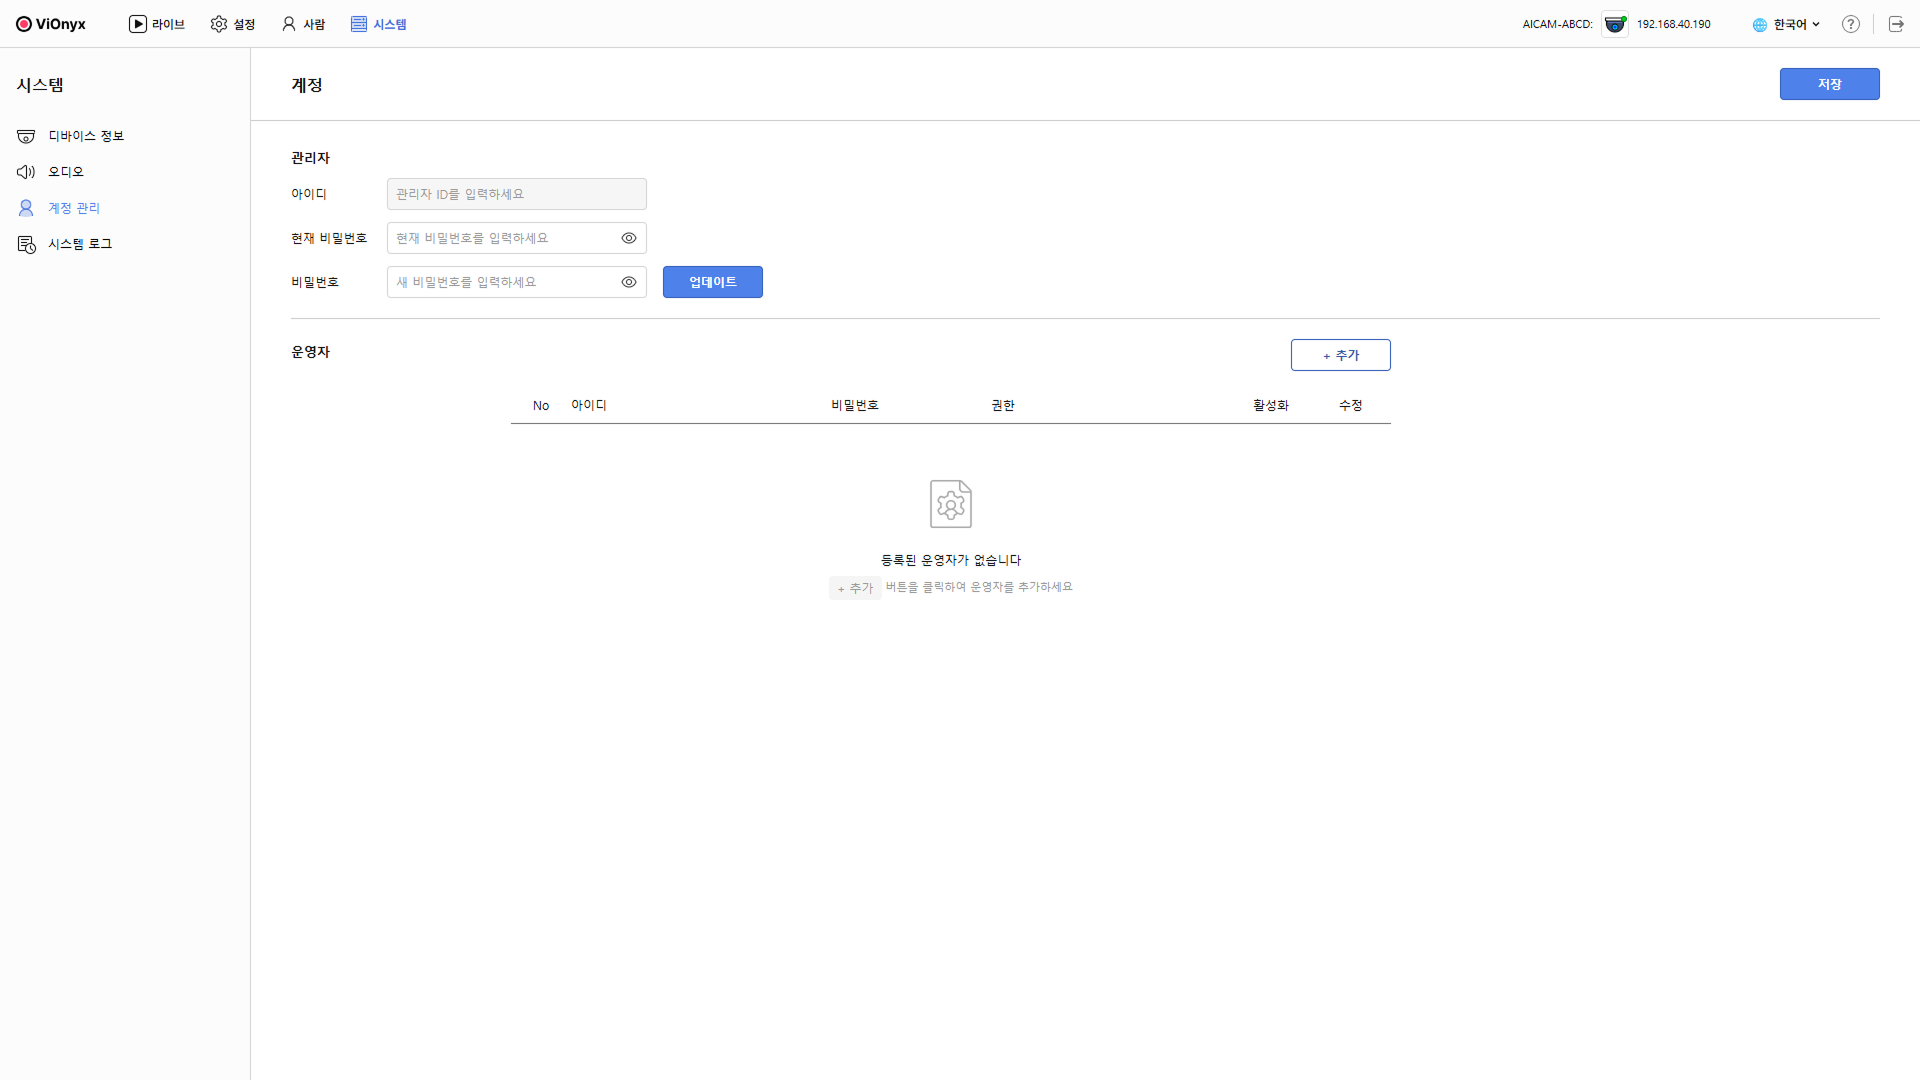Click the logout icon at top right
This screenshot has width=1920, height=1080.
(1896, 24)
